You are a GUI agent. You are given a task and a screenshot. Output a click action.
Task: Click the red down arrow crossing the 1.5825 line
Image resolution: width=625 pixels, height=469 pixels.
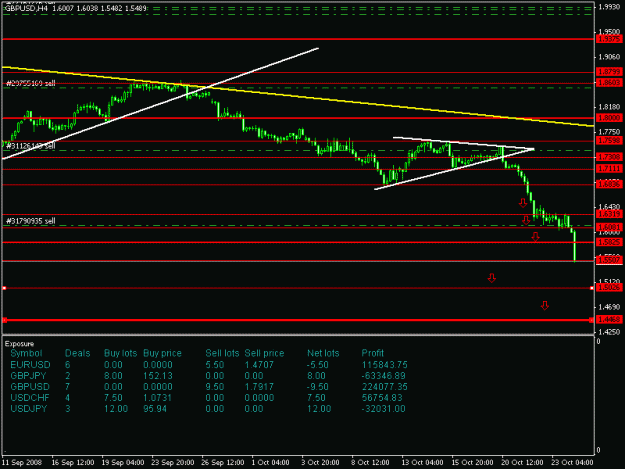pyautogui.click(x=535, y=237)
